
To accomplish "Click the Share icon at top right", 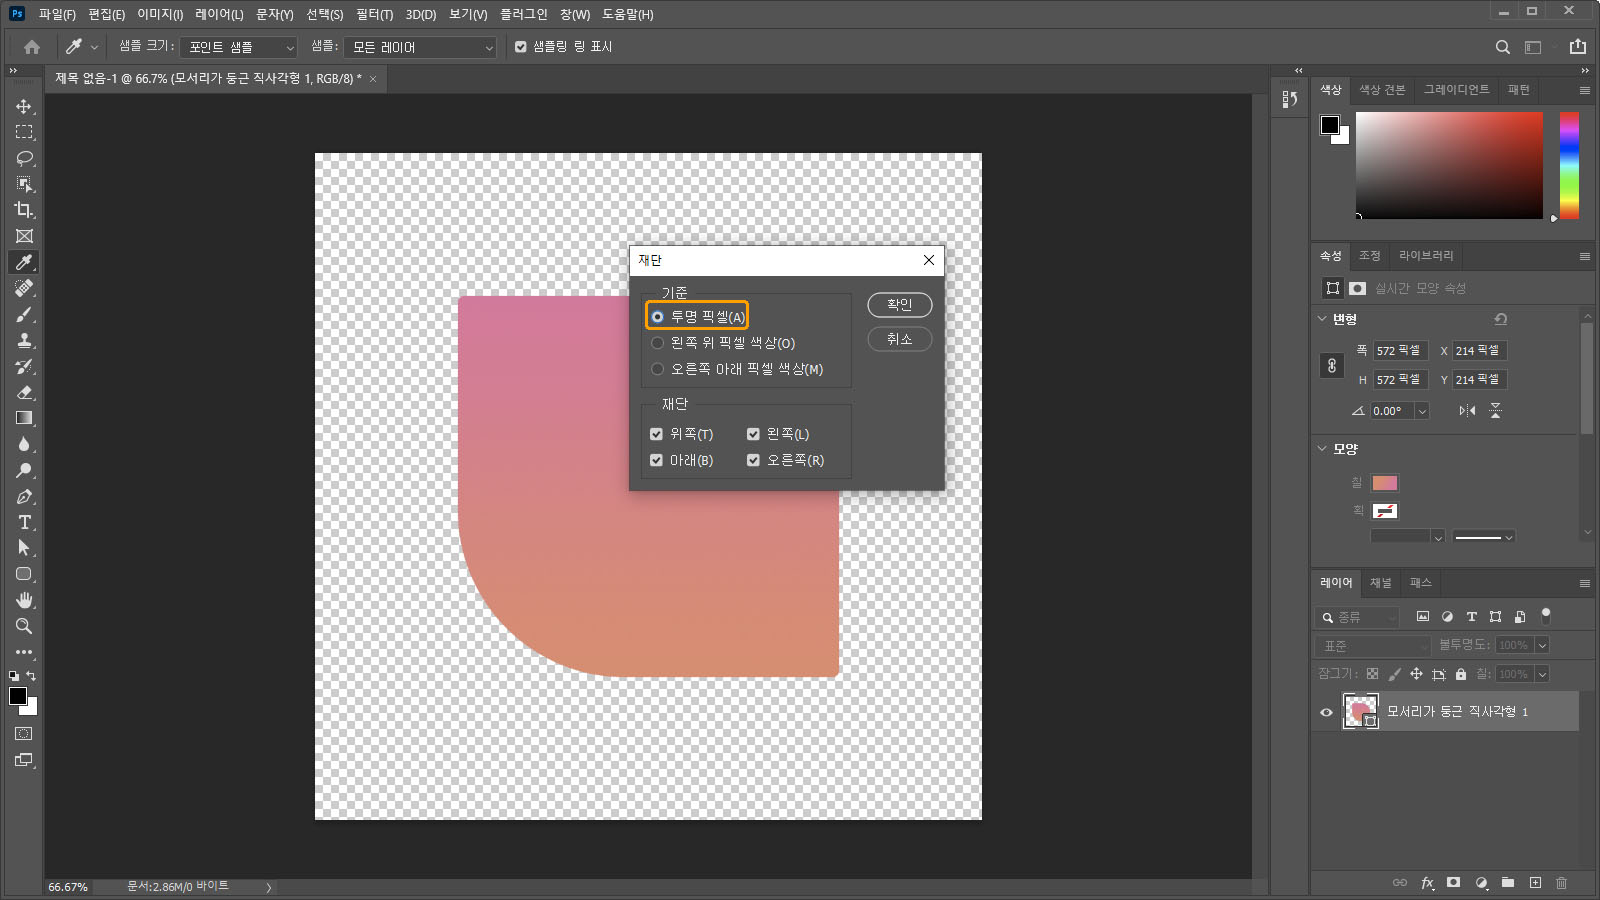I will 1578,47.
